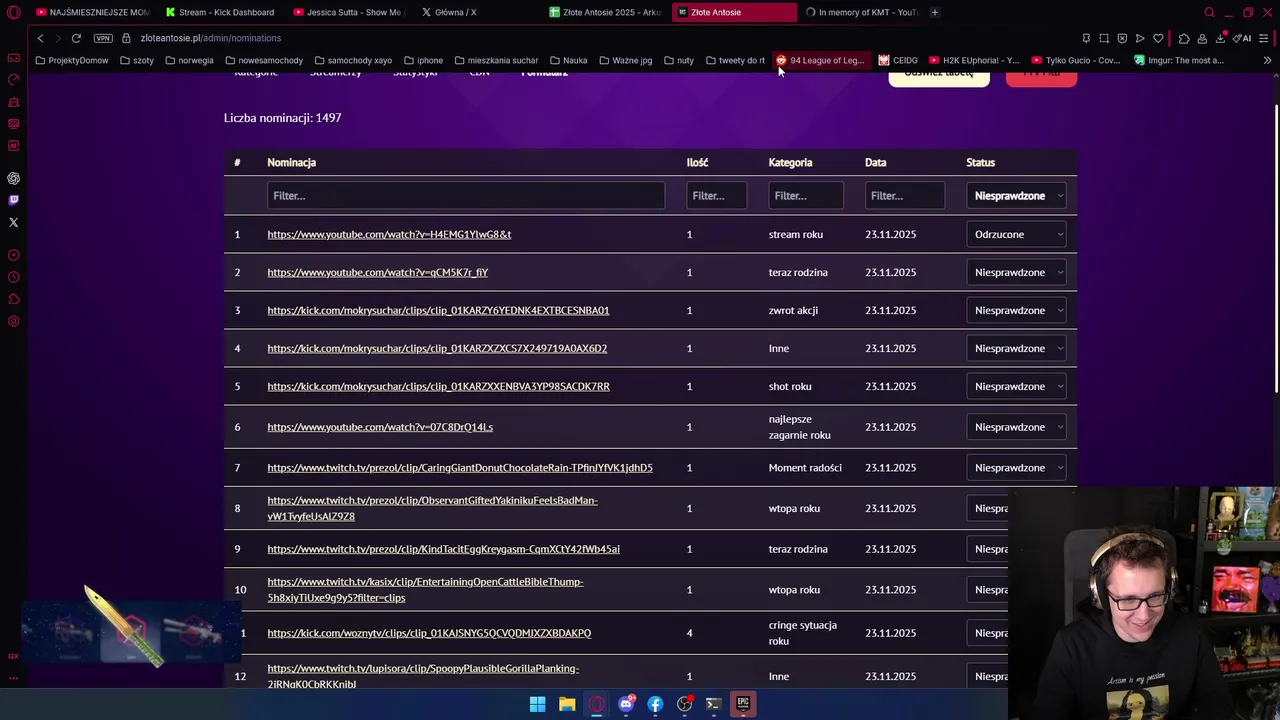Open ProjektyDomow bookmarks folder
Image resolution: width=1280 pixels, height=720 pixels.
click(72, 60)
